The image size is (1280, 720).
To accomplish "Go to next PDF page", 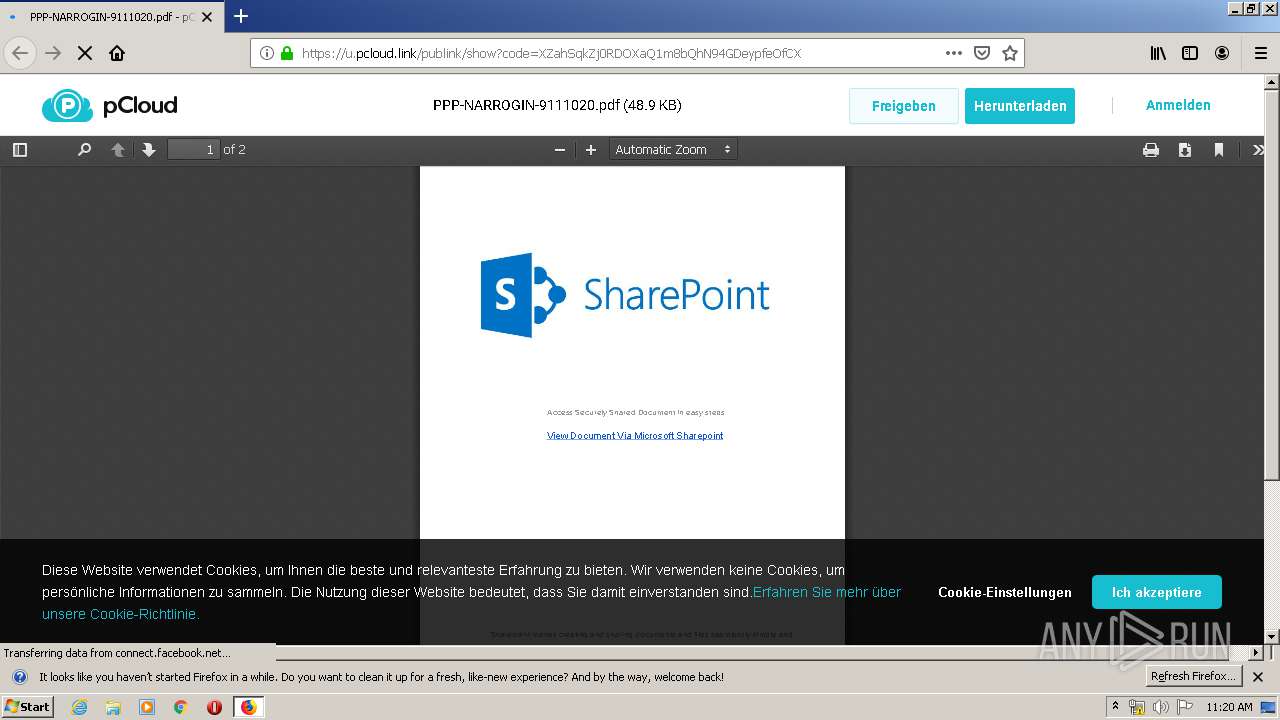I will [x=149, y=150].
